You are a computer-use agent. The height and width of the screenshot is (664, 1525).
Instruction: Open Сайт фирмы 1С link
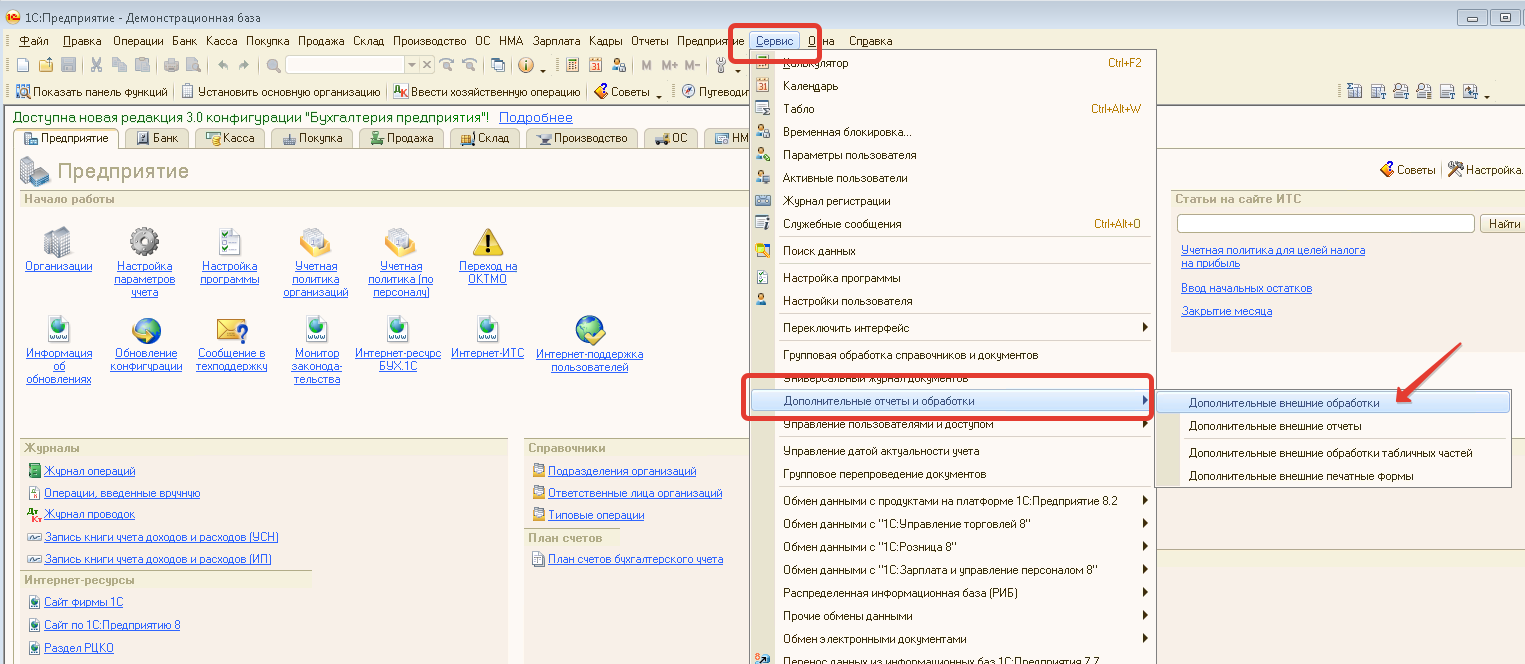point(83,602)
